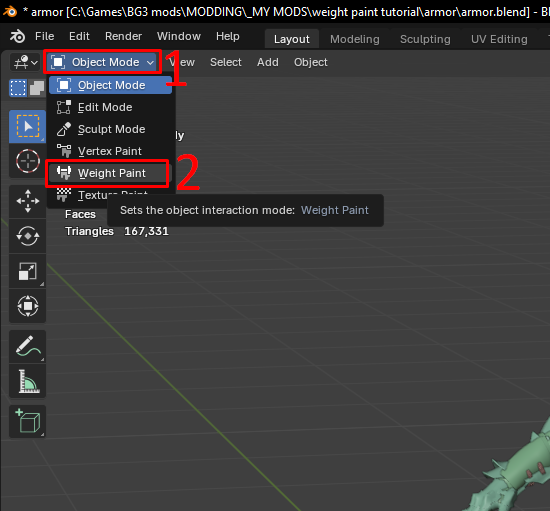The height and width of the screenshot is (511, 550).
Task: Activate the 3D Cursor tool
Action: click(28, 161)
